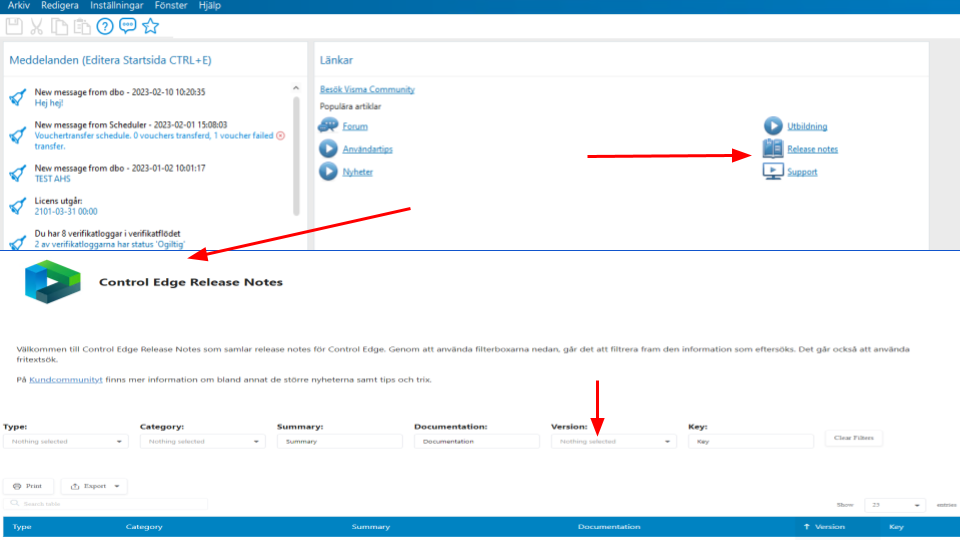The image size is (960, 540).
Task: Click the Meddelanden (Editera Startsida) heading
Action: [x=110, y=60]
